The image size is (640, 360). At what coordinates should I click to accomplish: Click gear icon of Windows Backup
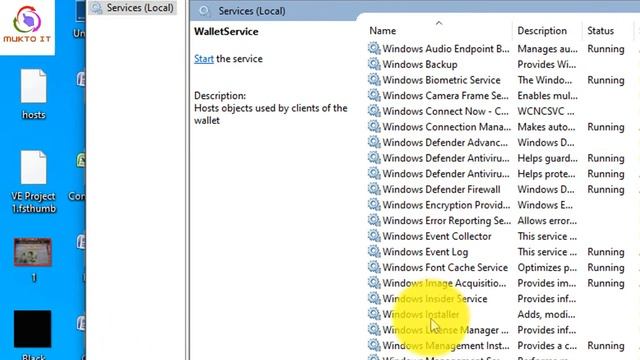click(x=374, y=64)
